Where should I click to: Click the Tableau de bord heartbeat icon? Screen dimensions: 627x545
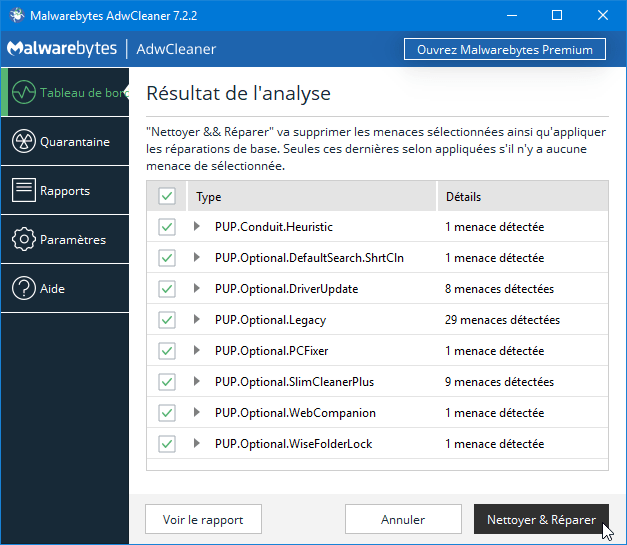pyautogui.click(x=24, y=92)
